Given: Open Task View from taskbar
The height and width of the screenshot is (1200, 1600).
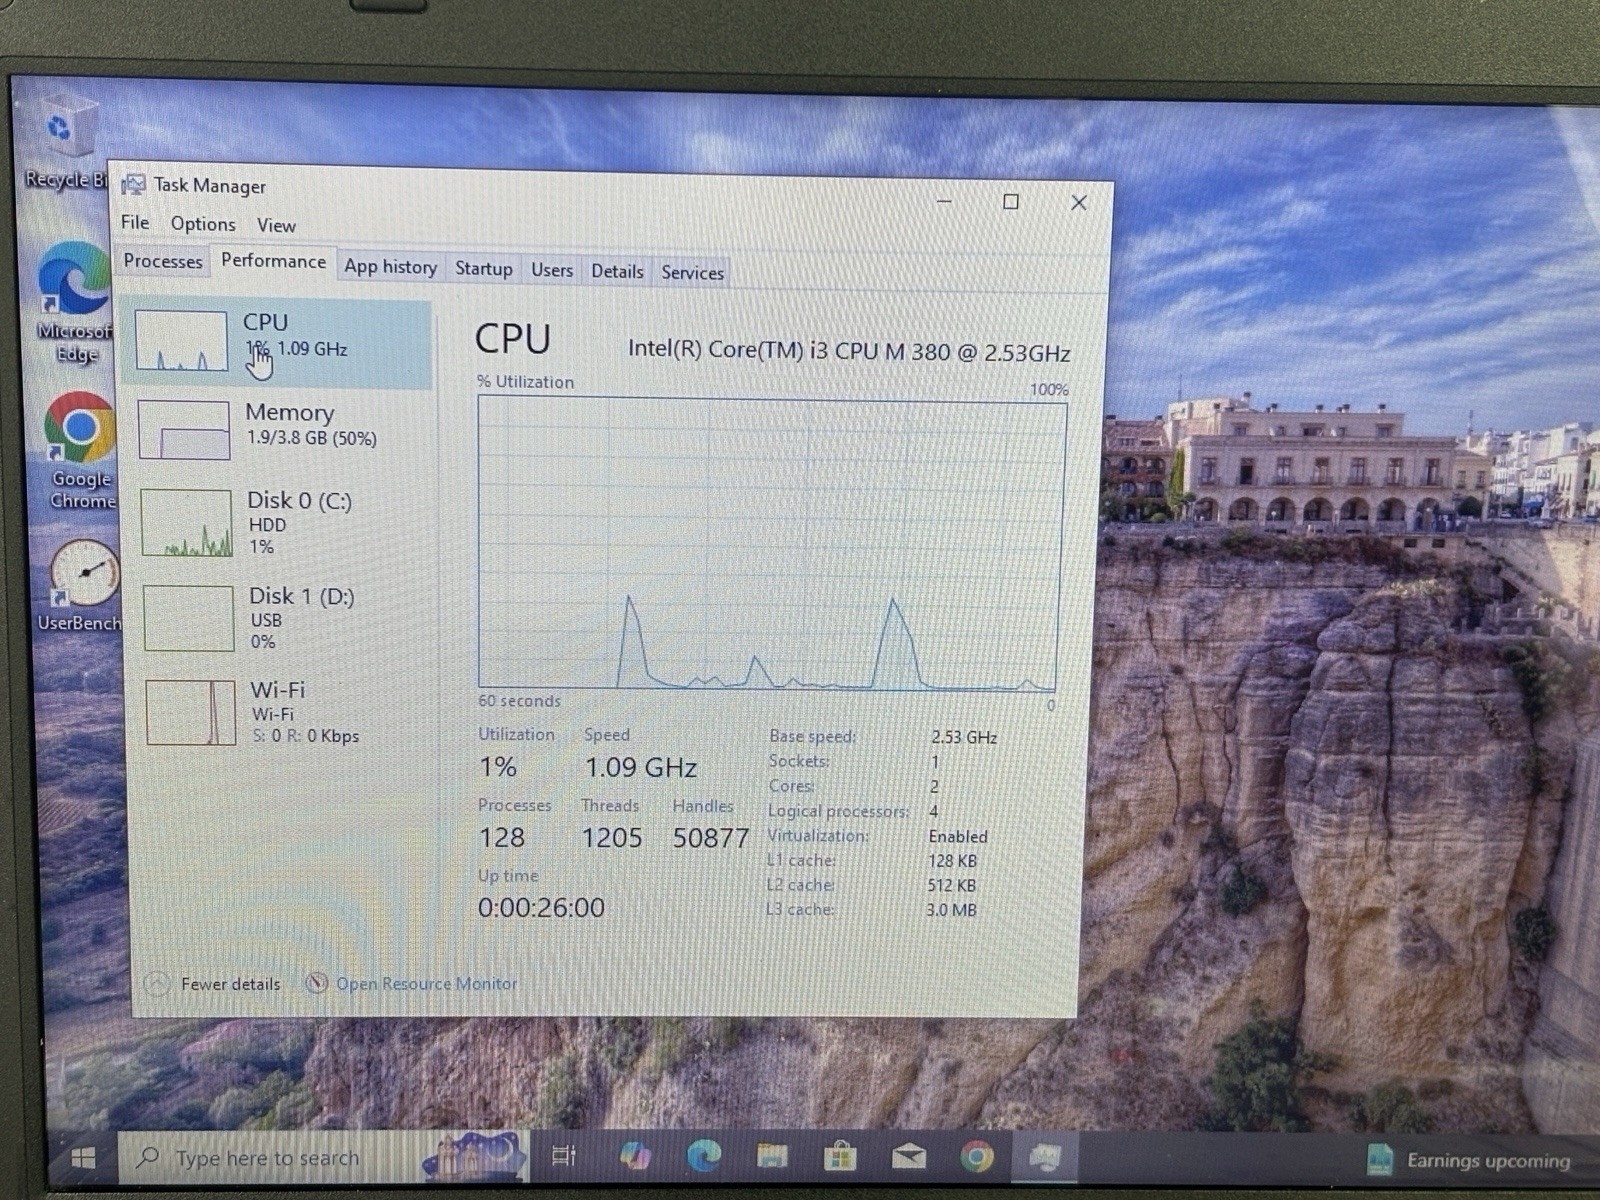Looking at the screenshot, I should click(x=564, y=1157).
